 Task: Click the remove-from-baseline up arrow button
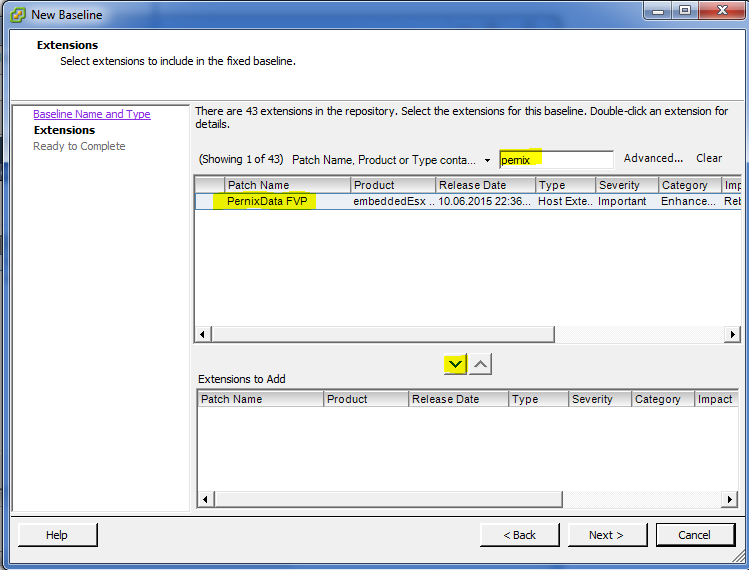point(480,365)
